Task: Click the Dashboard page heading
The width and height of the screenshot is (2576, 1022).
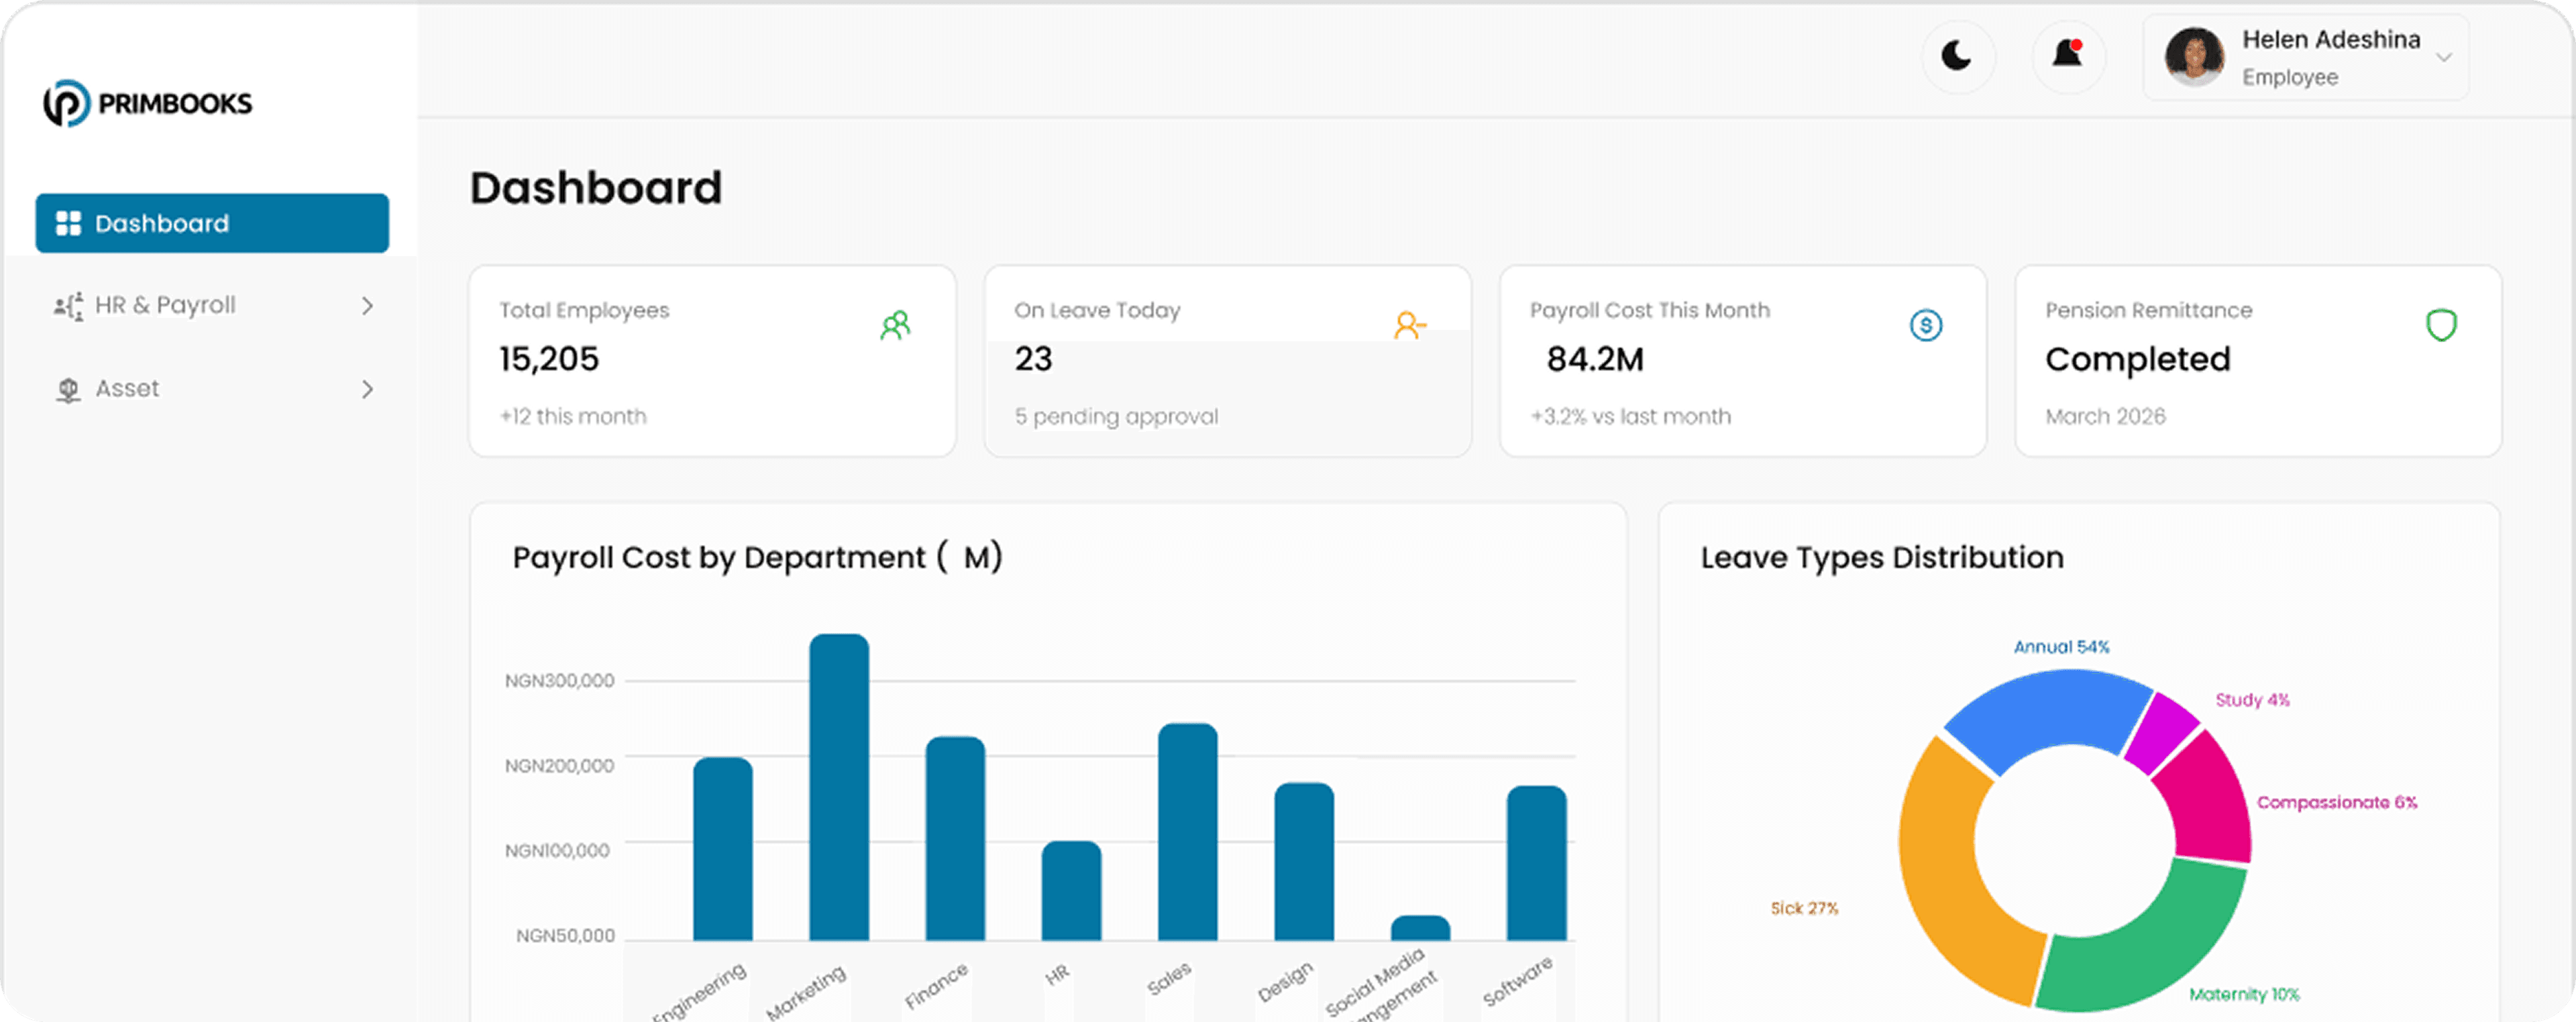Action: (x=596, y=188)
